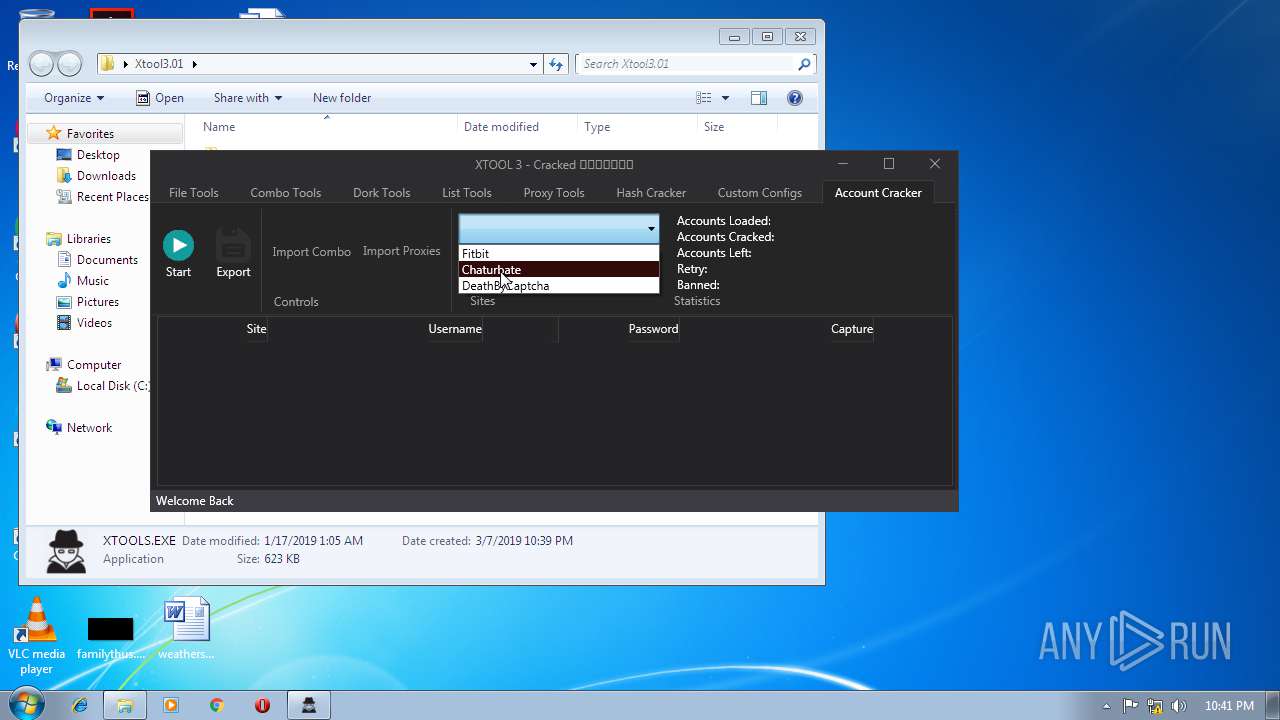Expand the Share with menu in Explorer

click(x=247, y=98)
